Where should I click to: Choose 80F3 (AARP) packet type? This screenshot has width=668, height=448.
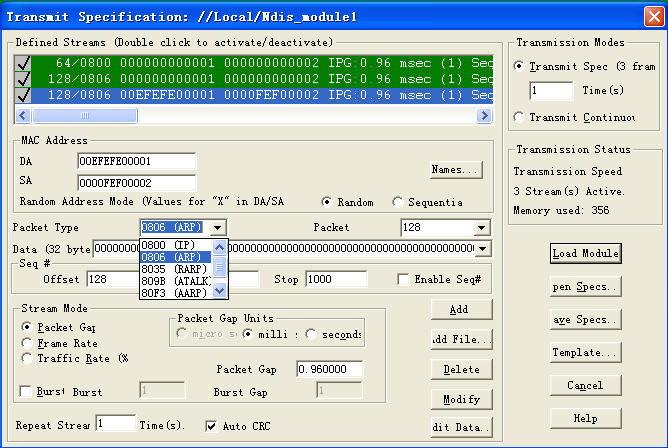176,293
